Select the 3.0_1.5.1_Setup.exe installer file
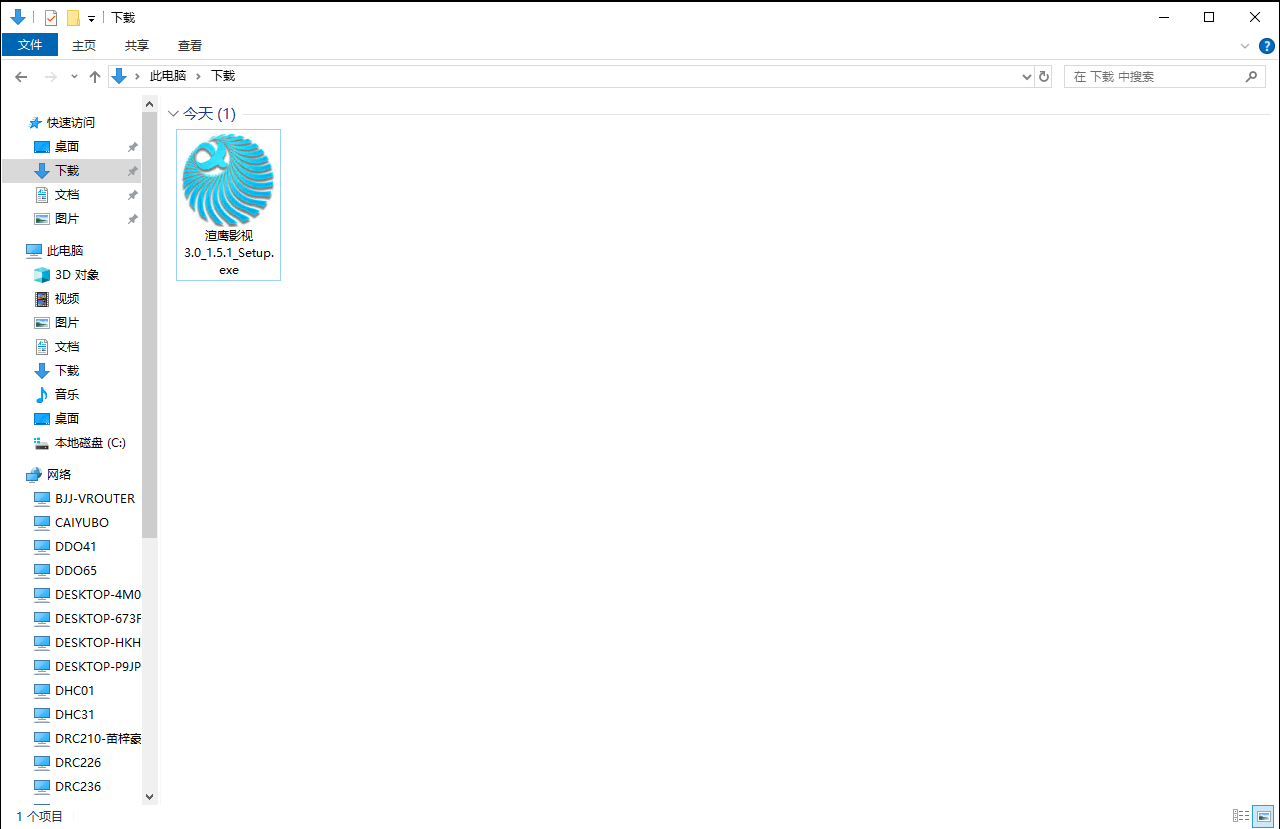1280x829 pixels. click(228, 205)
